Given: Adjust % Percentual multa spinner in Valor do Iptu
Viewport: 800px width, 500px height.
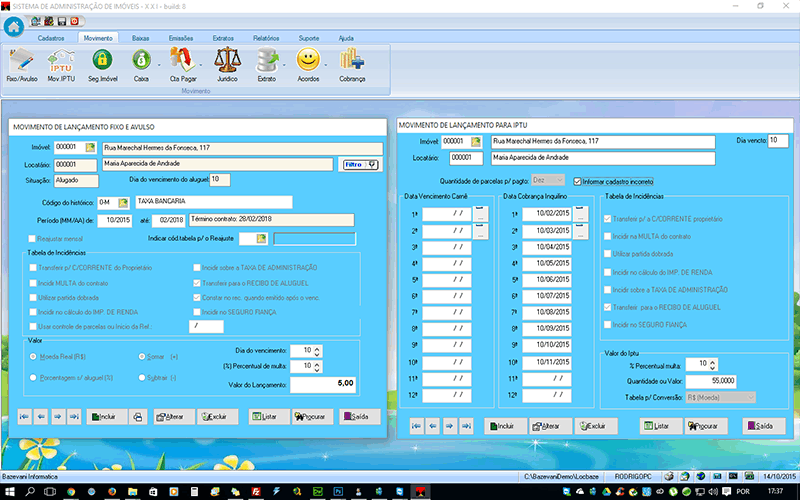Looking at the screenshot, I should [x=713, y=364].
